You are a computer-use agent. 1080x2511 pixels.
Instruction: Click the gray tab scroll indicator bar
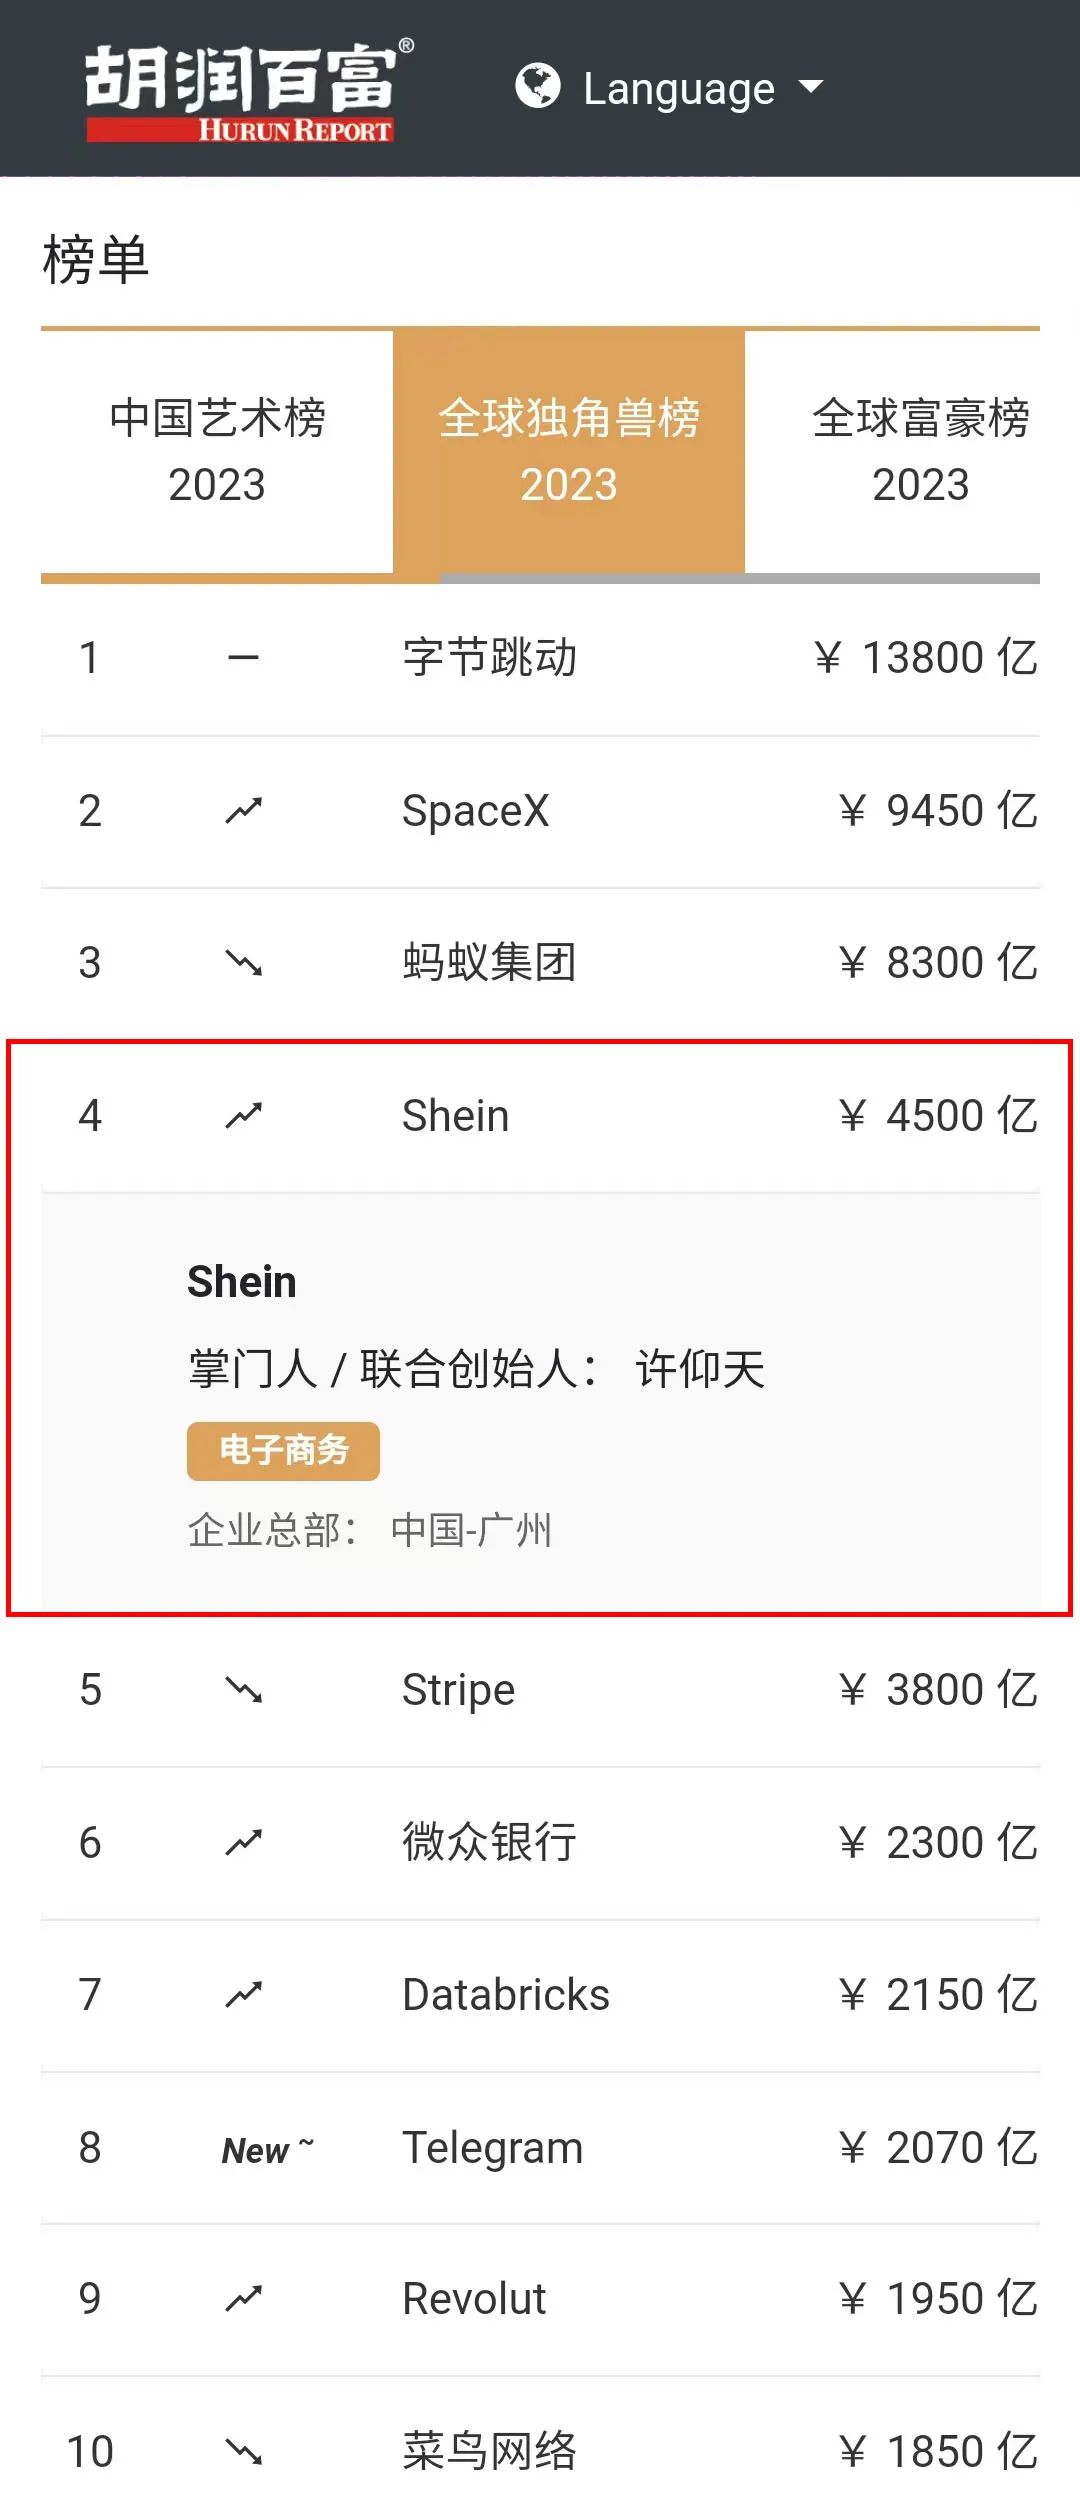coord(740,578)
